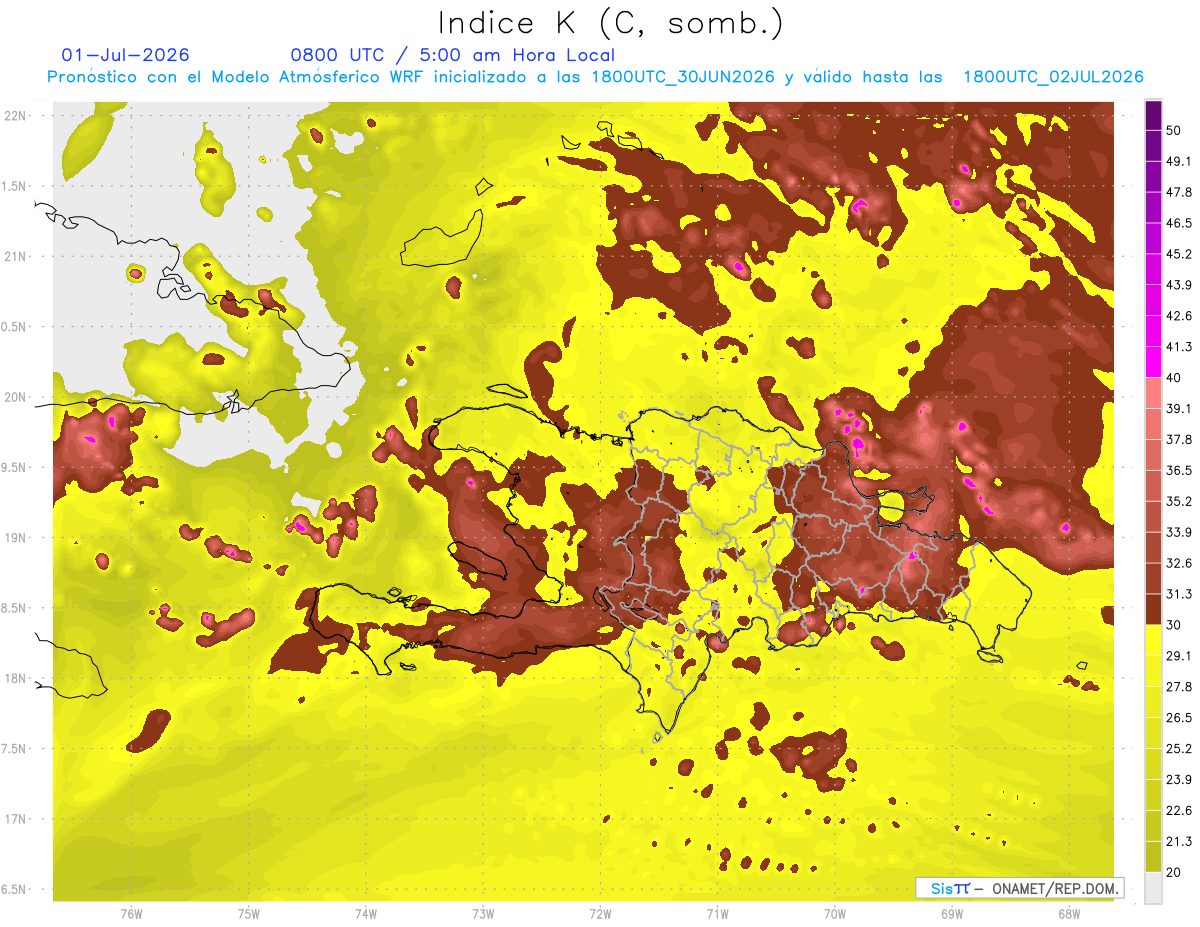Click the 72W longitude label

click(600, 913)
